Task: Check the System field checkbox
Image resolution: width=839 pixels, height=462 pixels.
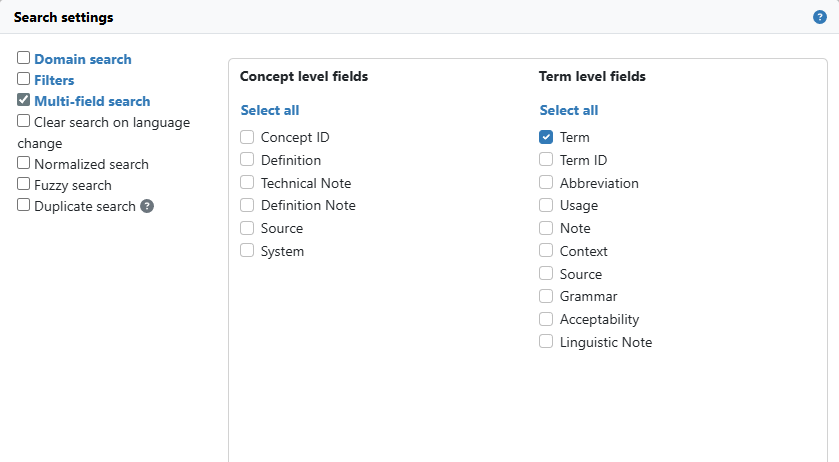Action: tap(247, 251)
